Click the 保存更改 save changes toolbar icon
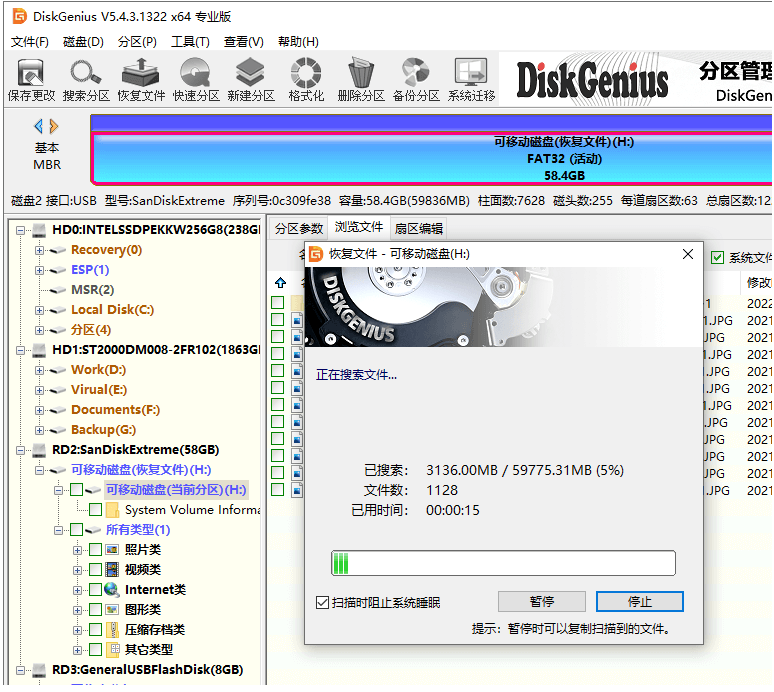Image resolution: width=774 pixels, height=692 pixels. [x=31, y=79]
